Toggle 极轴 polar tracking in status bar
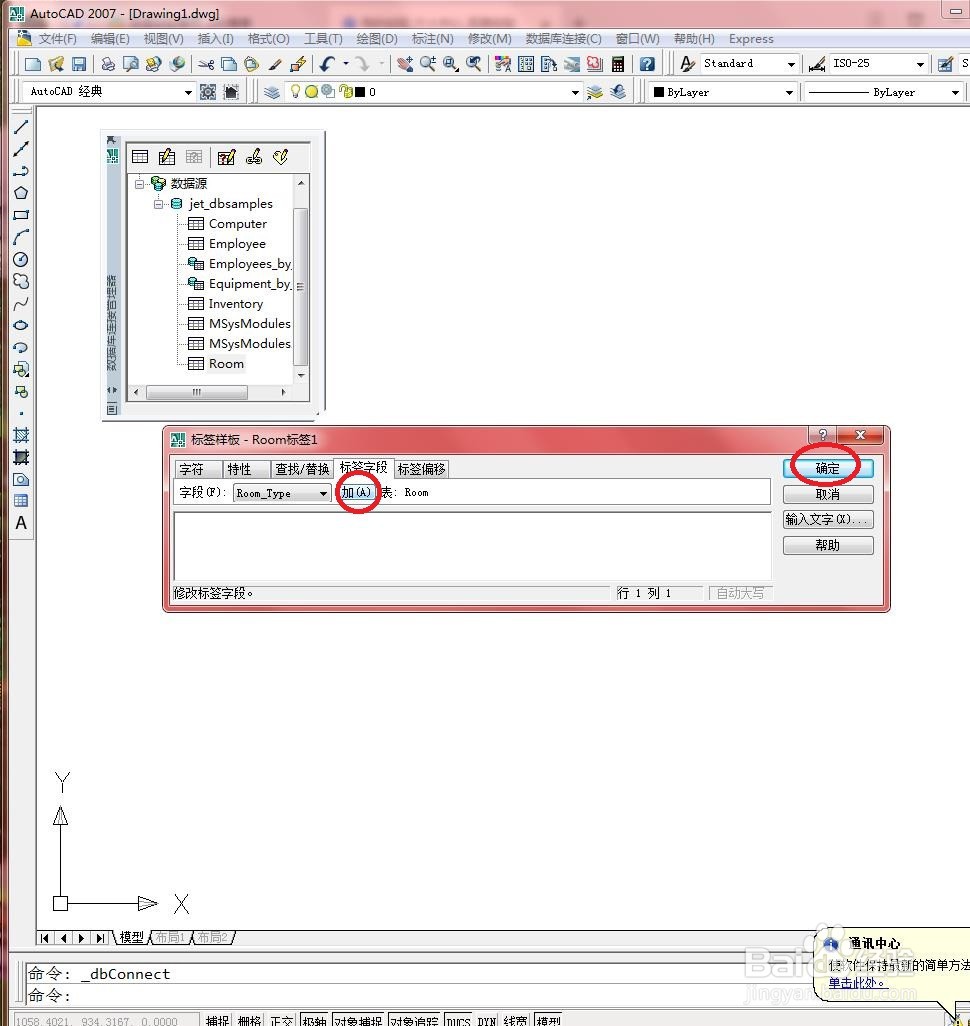This screenshot has width=970, height=1026. 314,1019
